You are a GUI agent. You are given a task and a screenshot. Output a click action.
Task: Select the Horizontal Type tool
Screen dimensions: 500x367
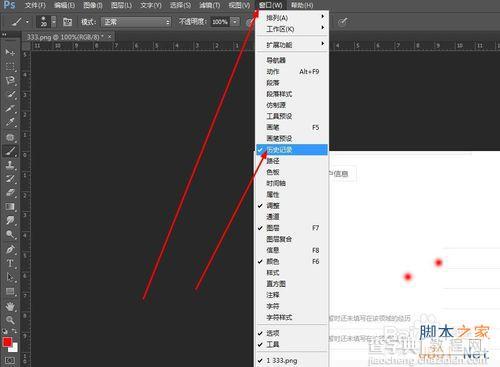[x=10, y=263]
